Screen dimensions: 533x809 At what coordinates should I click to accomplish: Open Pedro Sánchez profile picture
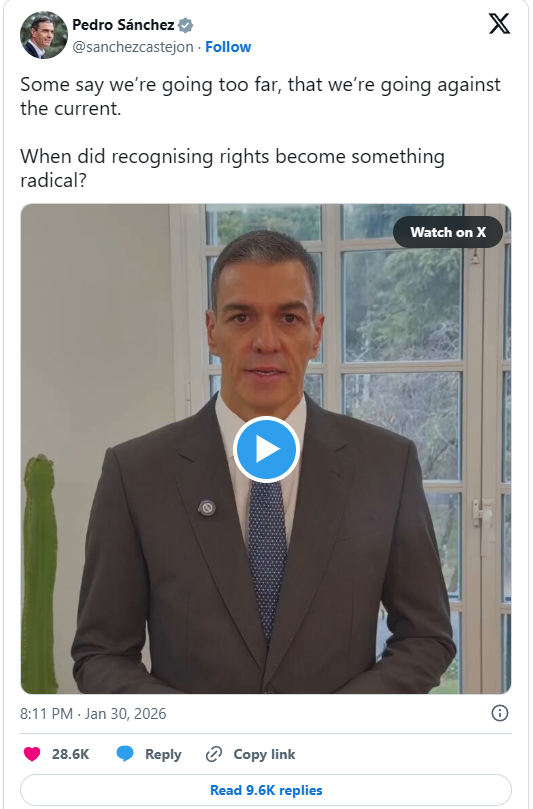pos(43,35)
